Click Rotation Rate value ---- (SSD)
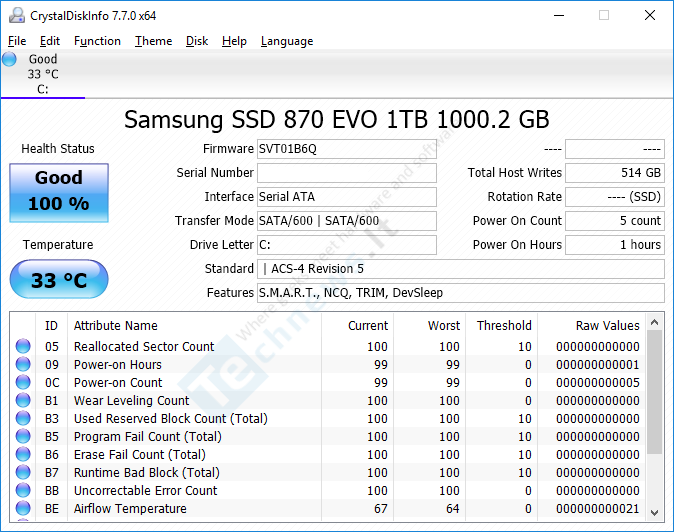Image resolution: width=674 pixels, height=532 pixels. [615, 197]
